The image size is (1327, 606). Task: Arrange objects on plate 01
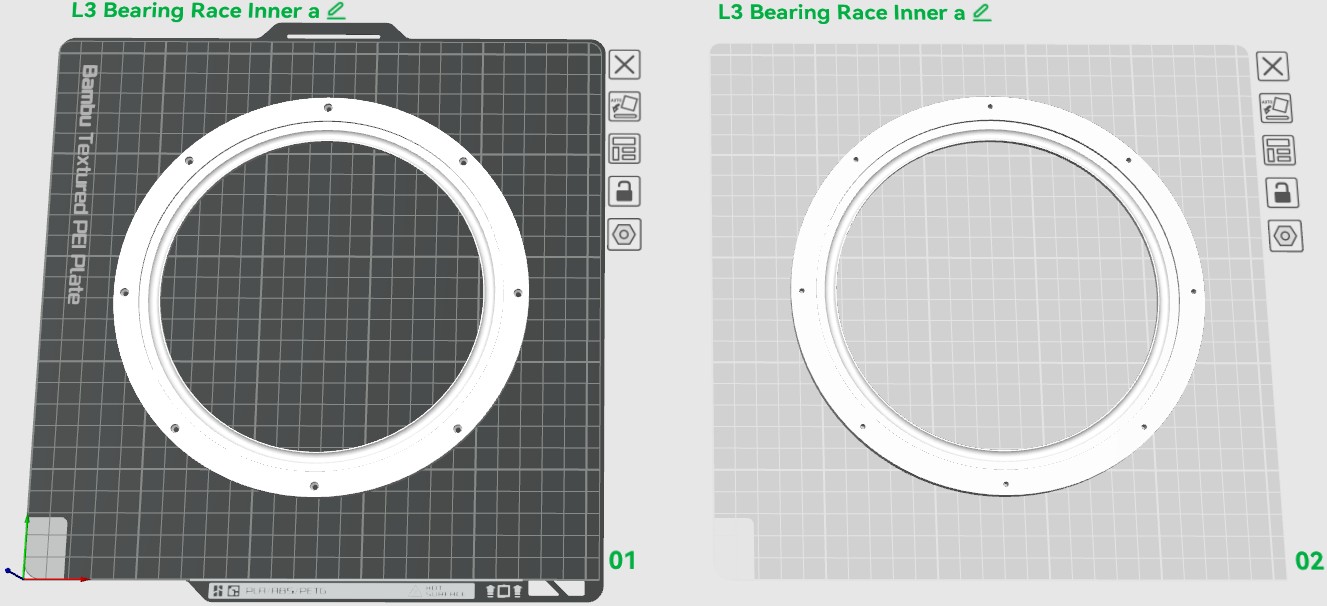(x=625, y=148)
